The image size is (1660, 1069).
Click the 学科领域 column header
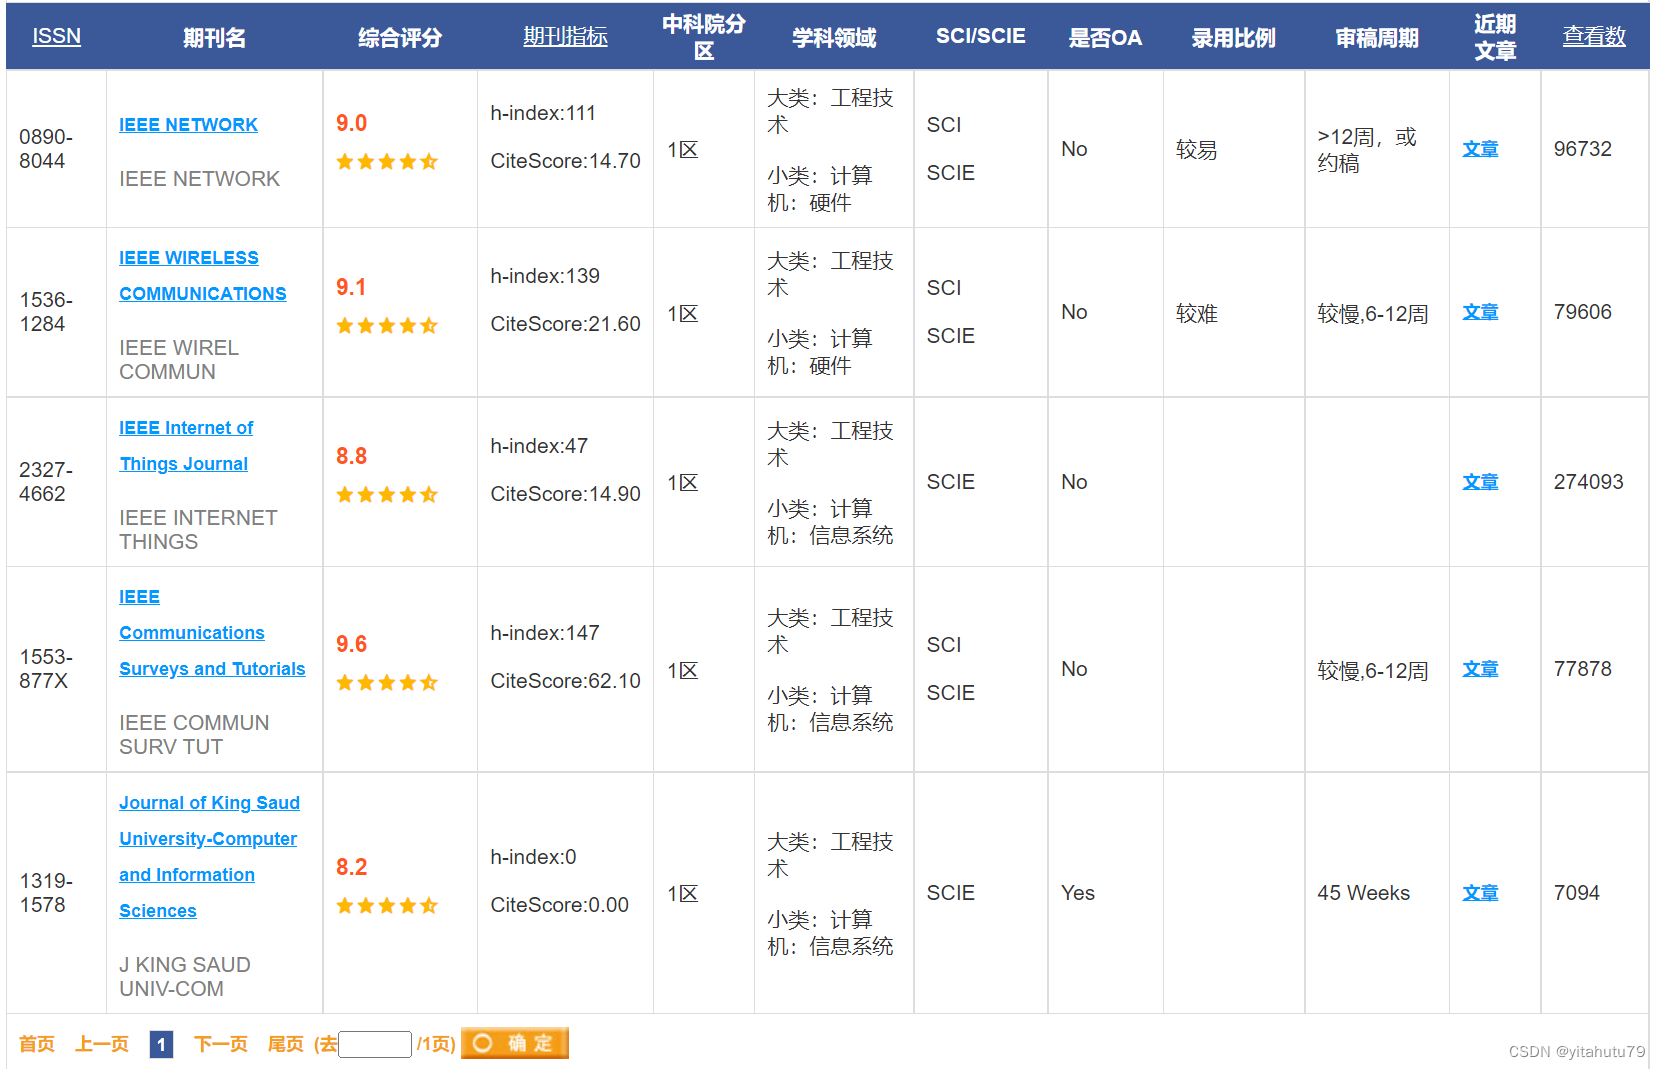tap(834, 38)
